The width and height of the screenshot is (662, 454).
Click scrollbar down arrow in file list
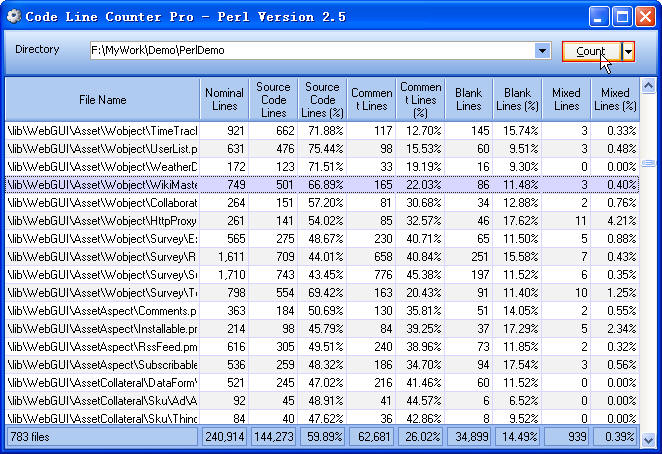tap(648, 438)
